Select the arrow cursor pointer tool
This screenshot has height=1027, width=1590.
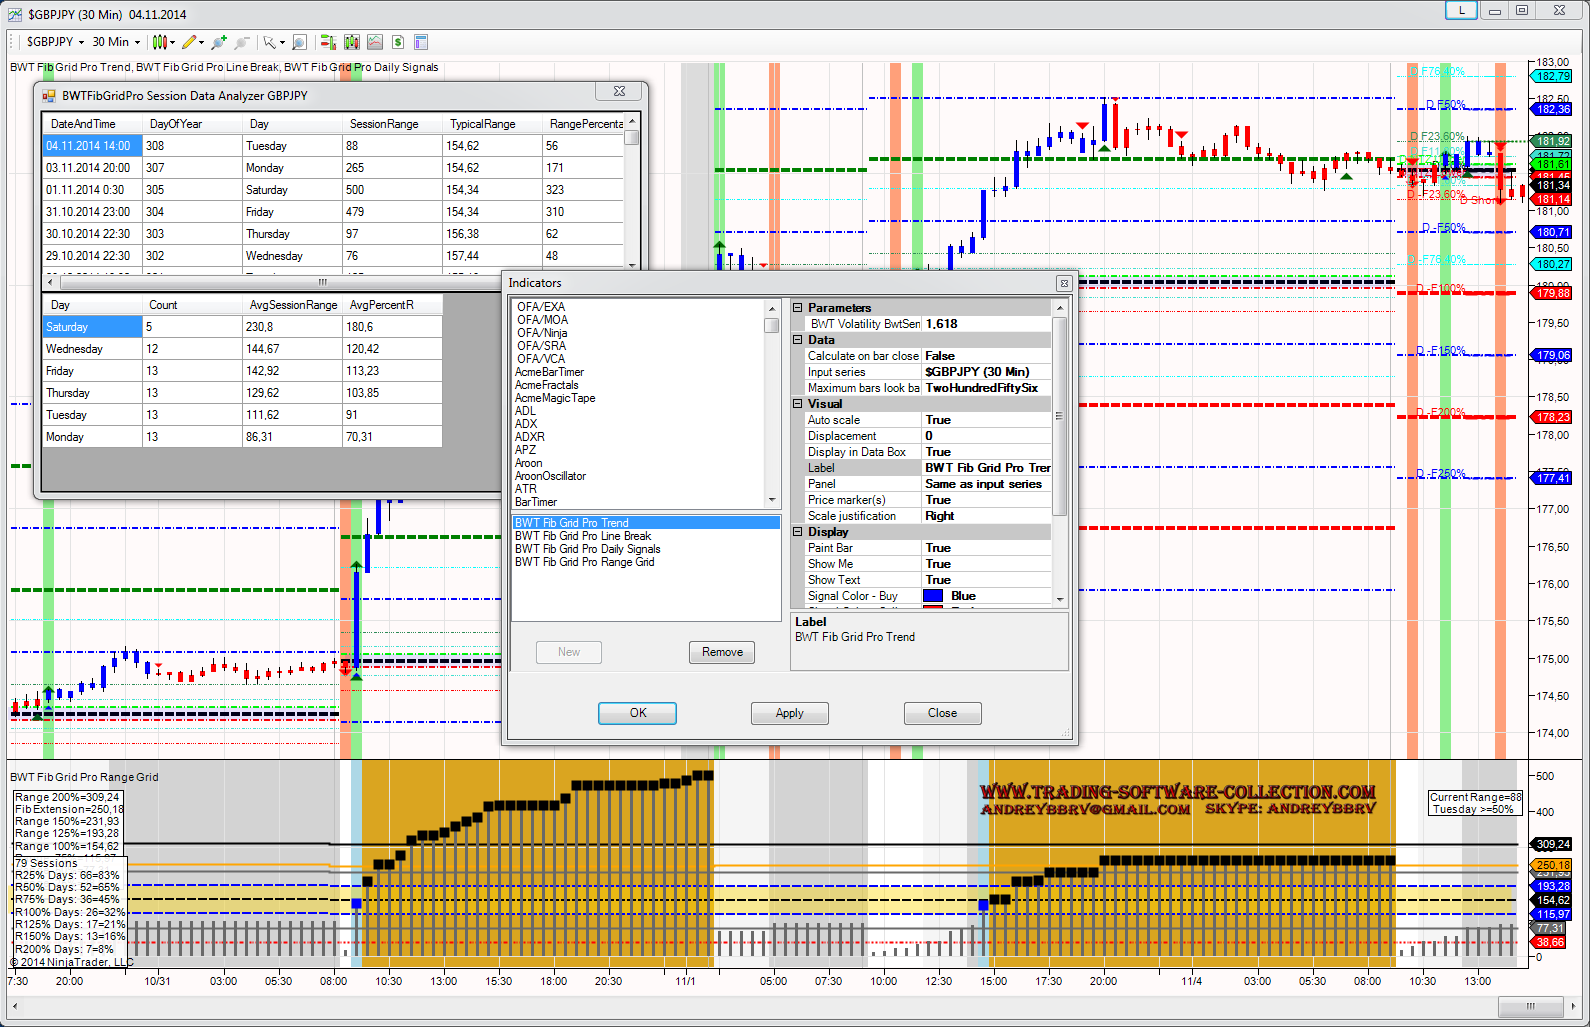click(x=270, y=42)
